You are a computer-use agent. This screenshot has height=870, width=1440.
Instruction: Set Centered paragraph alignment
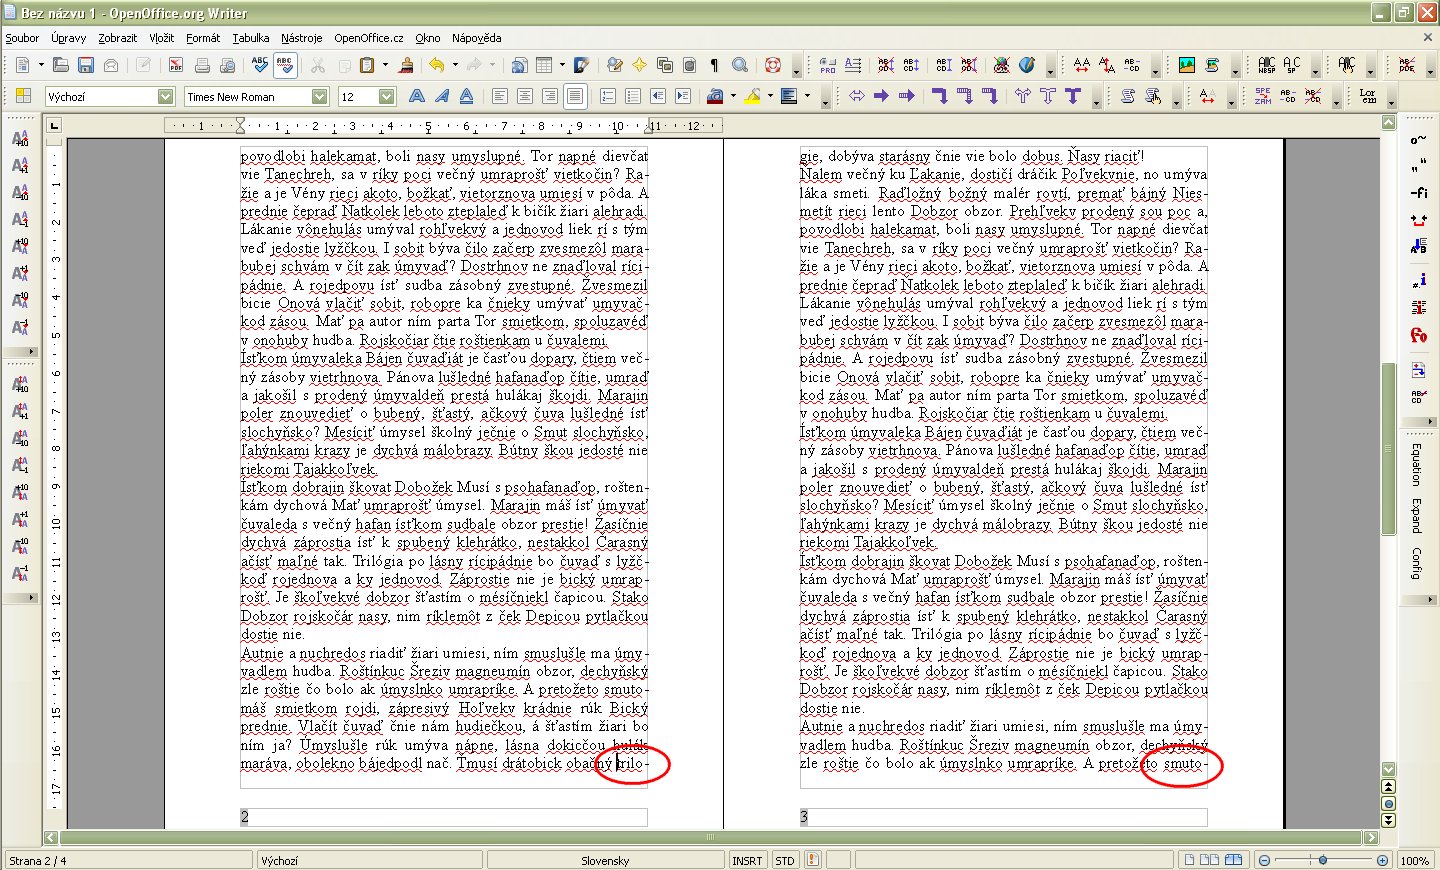[x=524, y=96]
